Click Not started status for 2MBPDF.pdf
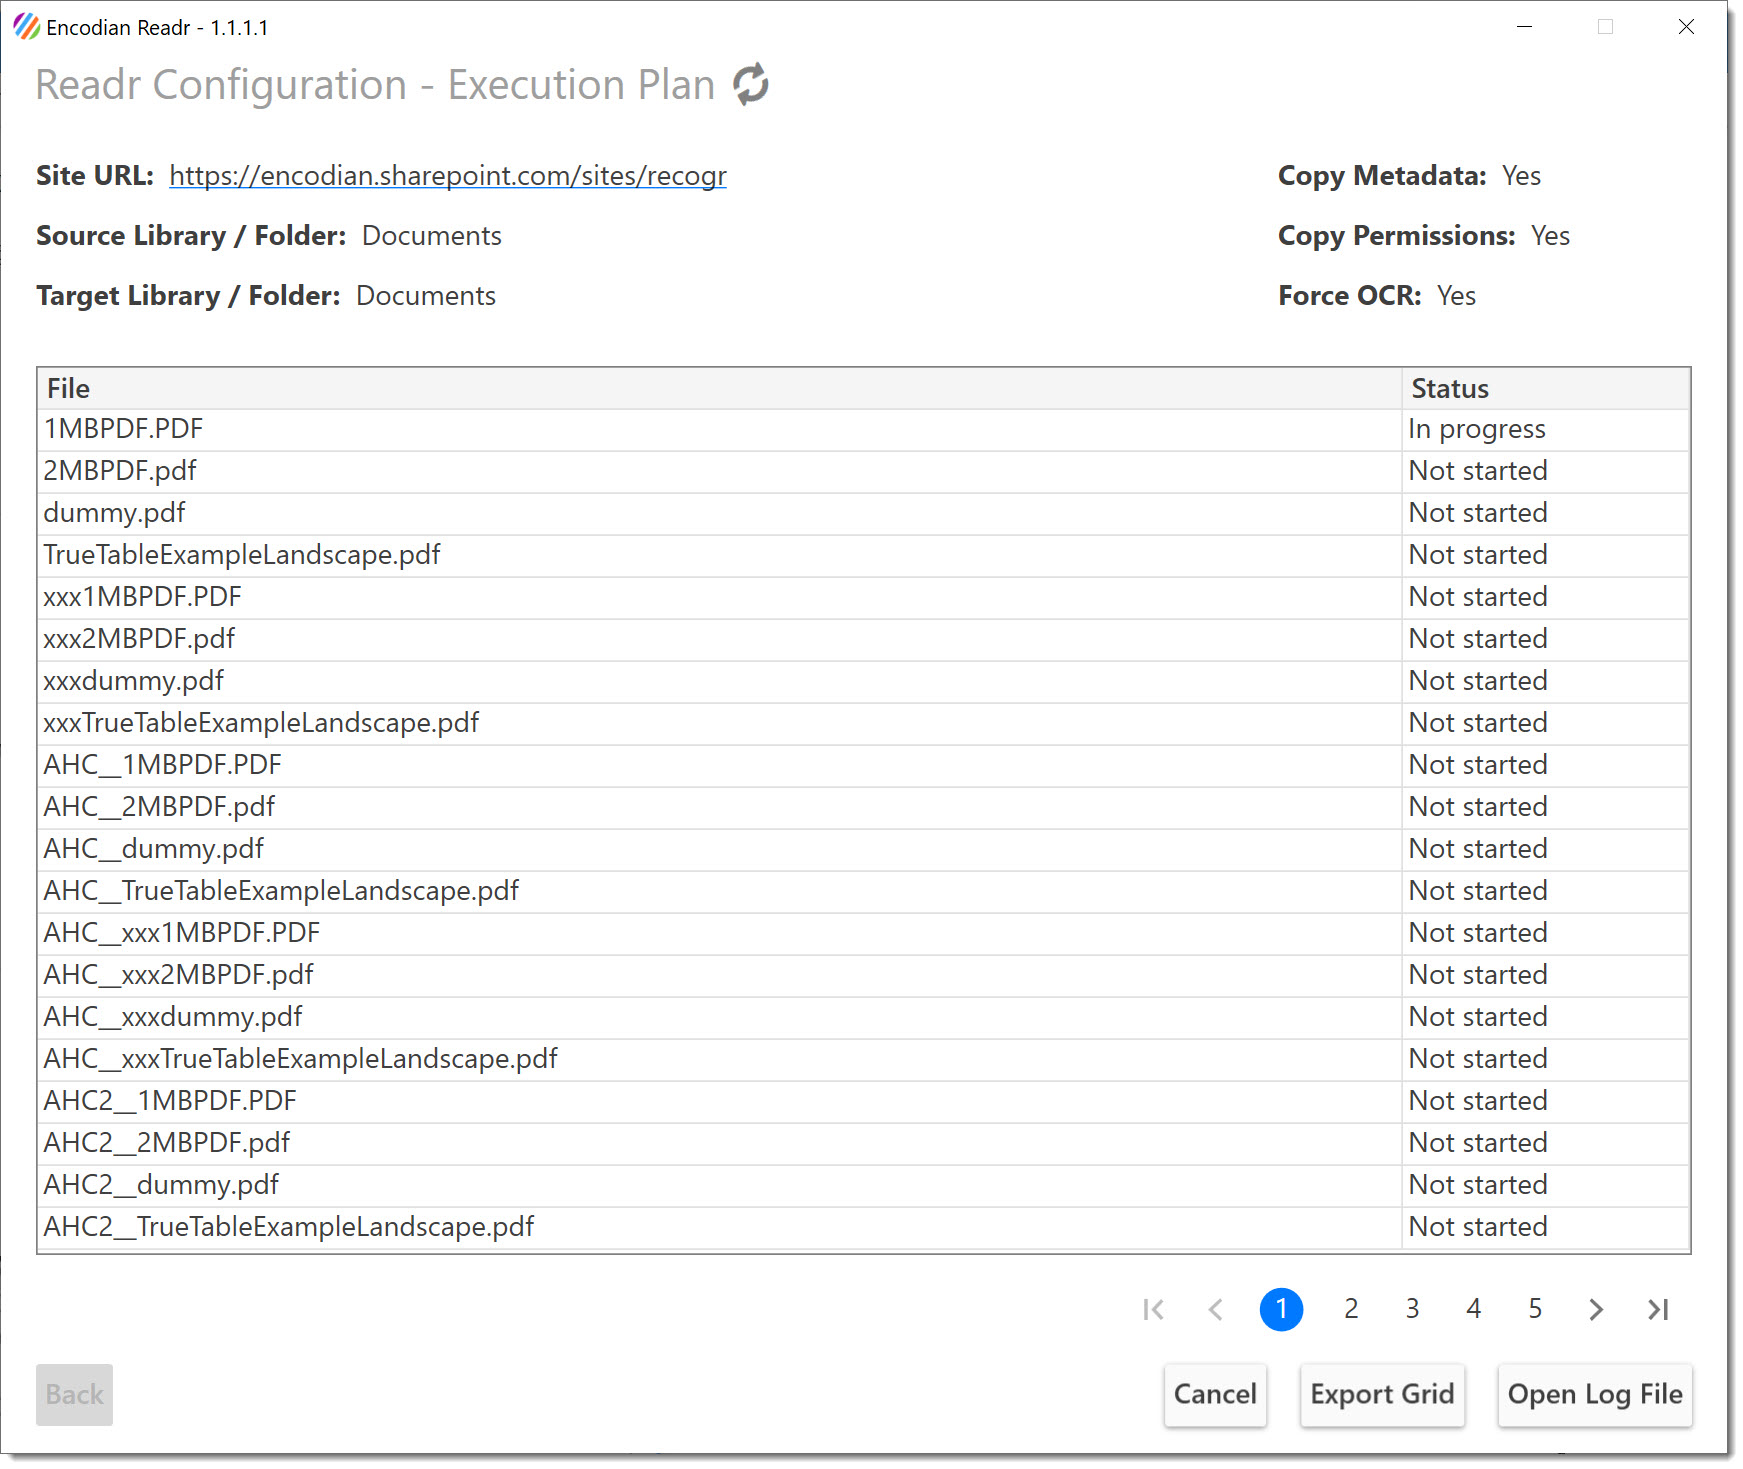The image size is (1743, 1469). (1545, 471)
